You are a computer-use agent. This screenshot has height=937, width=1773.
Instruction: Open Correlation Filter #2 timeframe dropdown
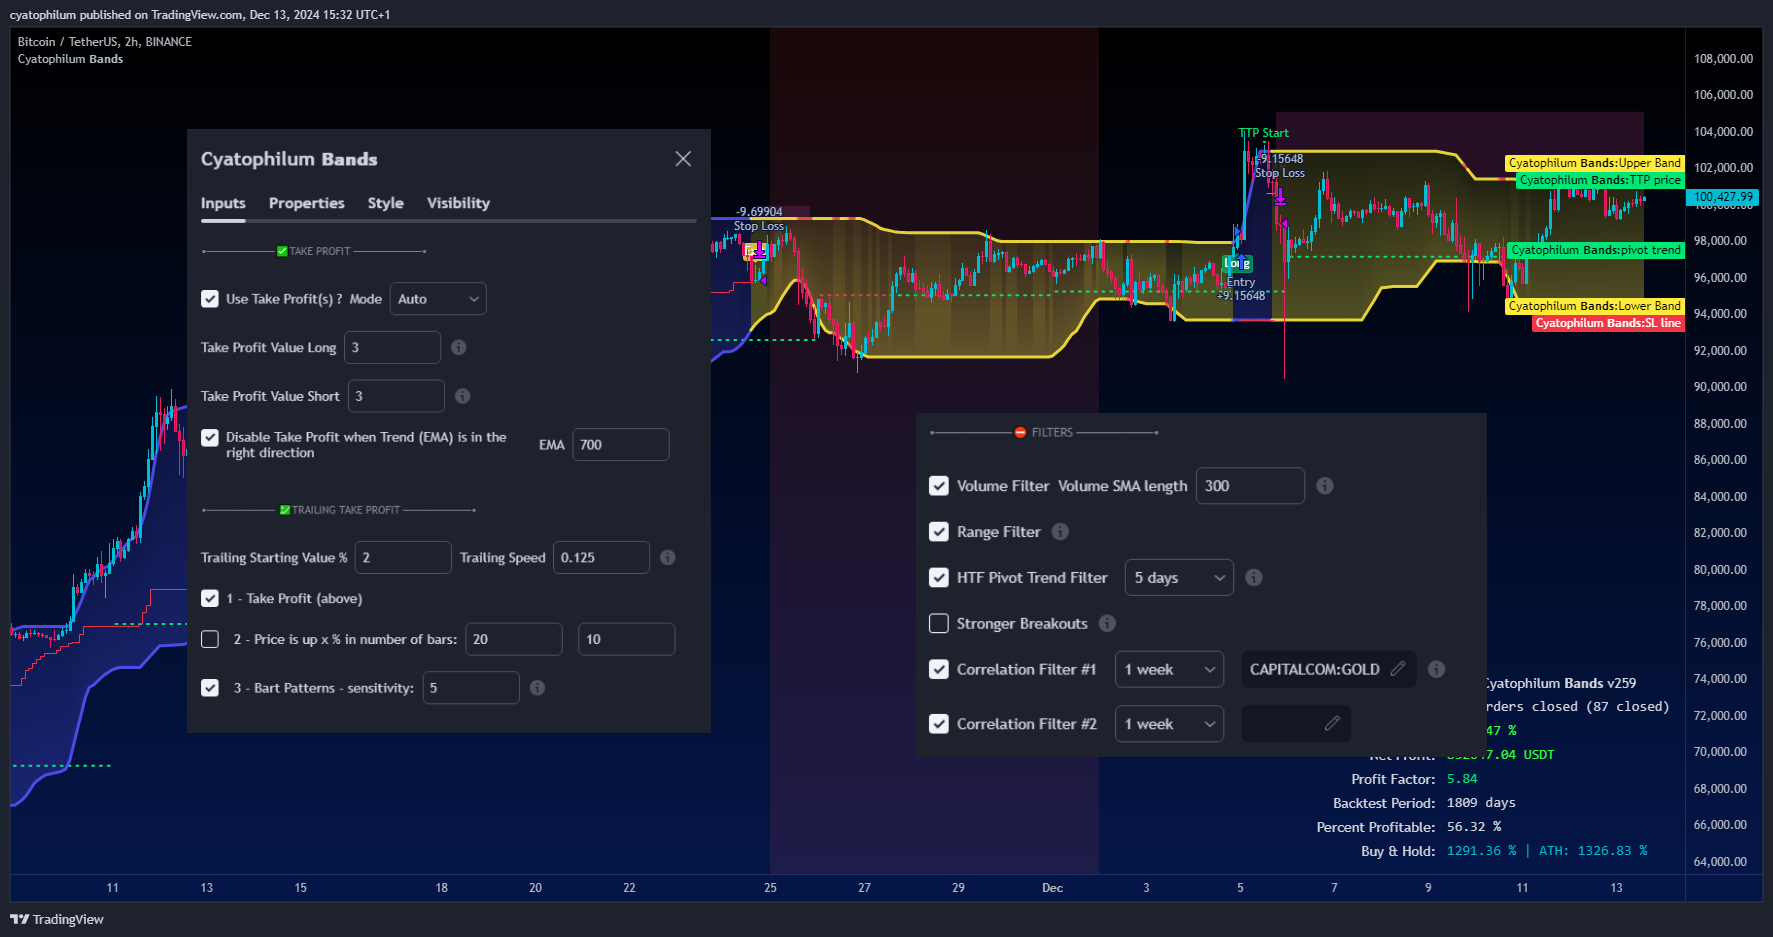[1170, 724]
